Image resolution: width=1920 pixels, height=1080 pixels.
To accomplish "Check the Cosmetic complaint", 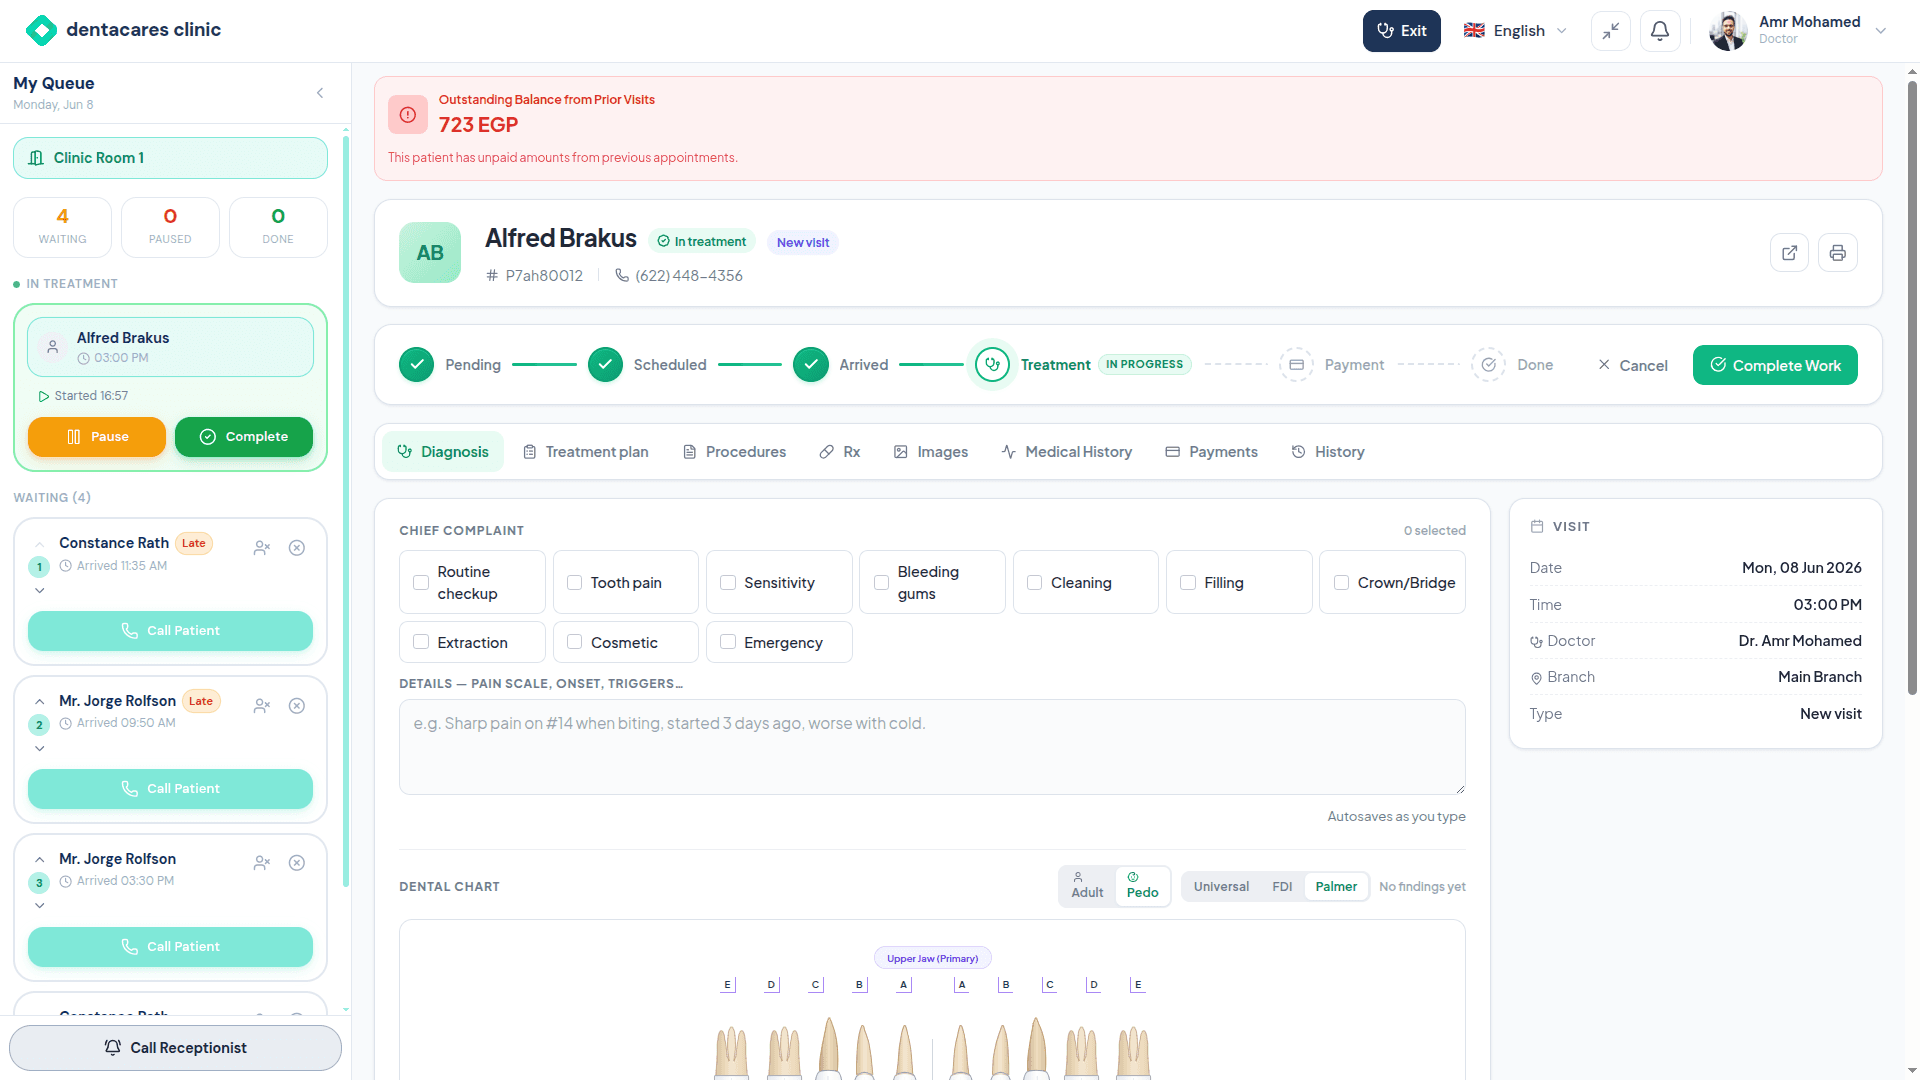I will tap(574, 642).
